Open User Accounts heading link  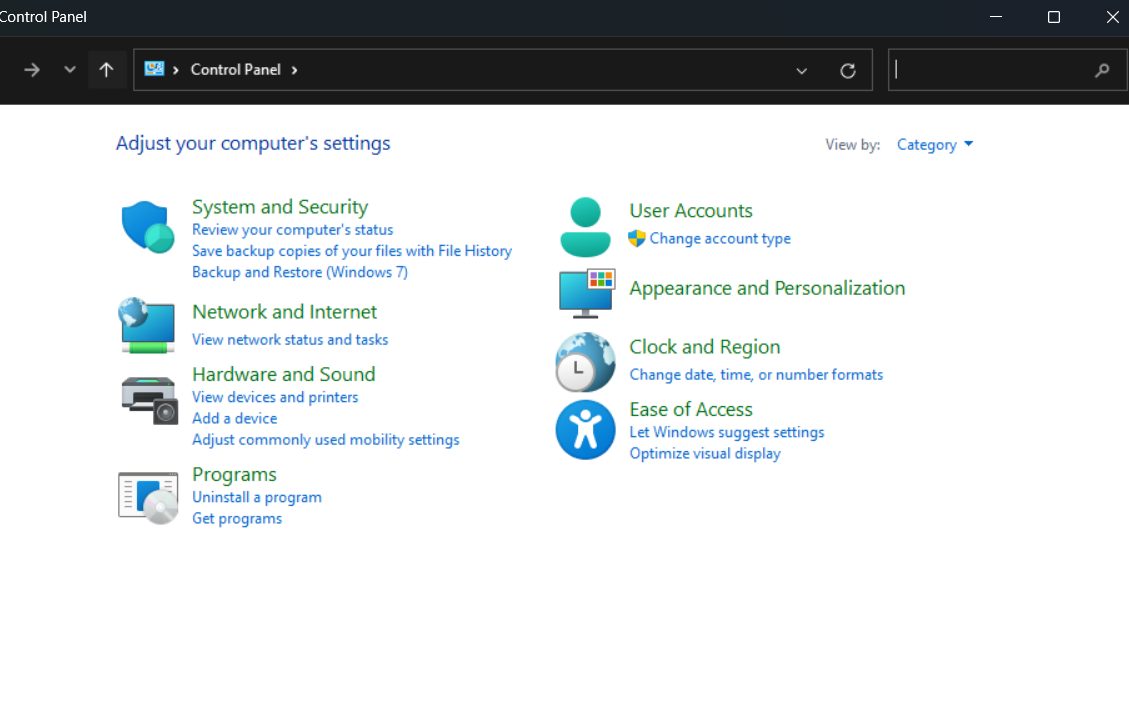point(691,210)
